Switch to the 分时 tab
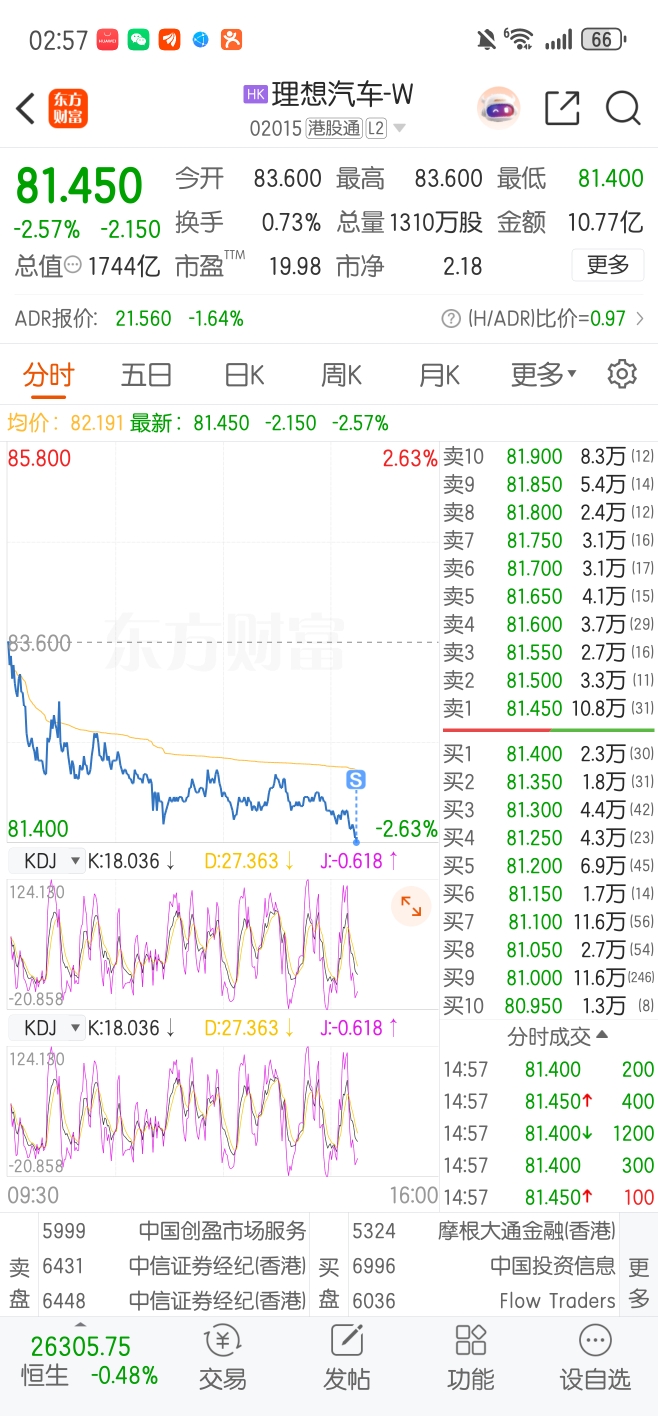Screen dimensions: 658x1416 (48, 375)
